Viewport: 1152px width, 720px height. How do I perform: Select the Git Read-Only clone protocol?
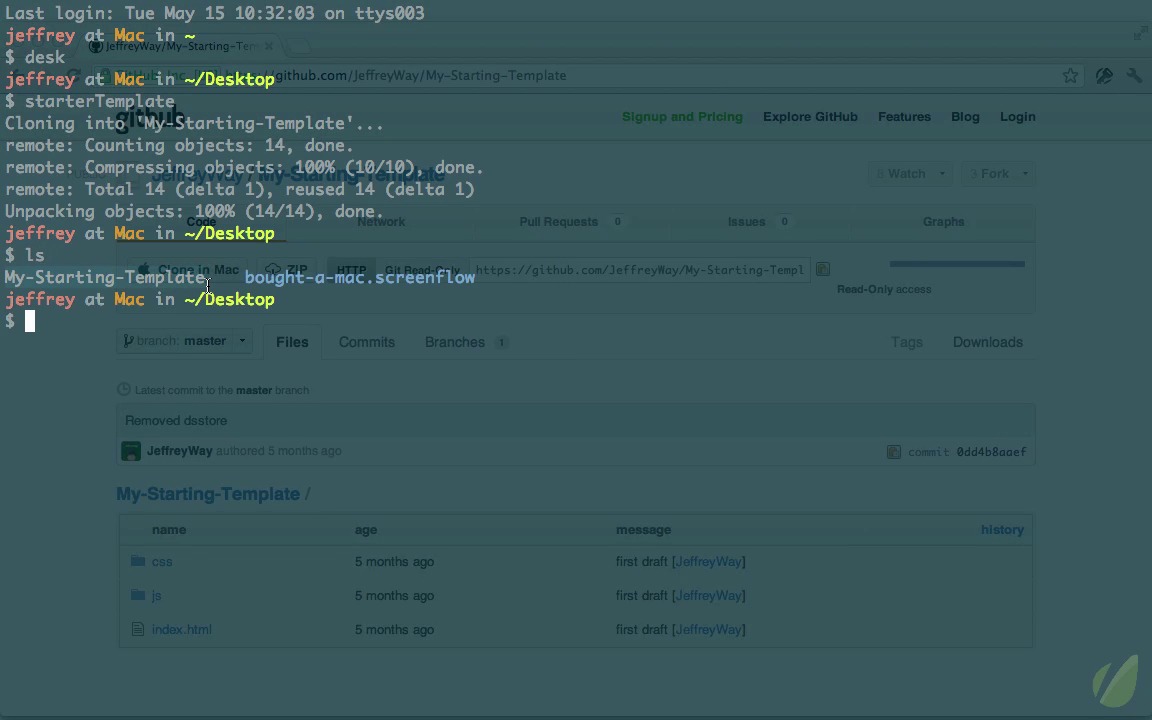pos(422,270)
